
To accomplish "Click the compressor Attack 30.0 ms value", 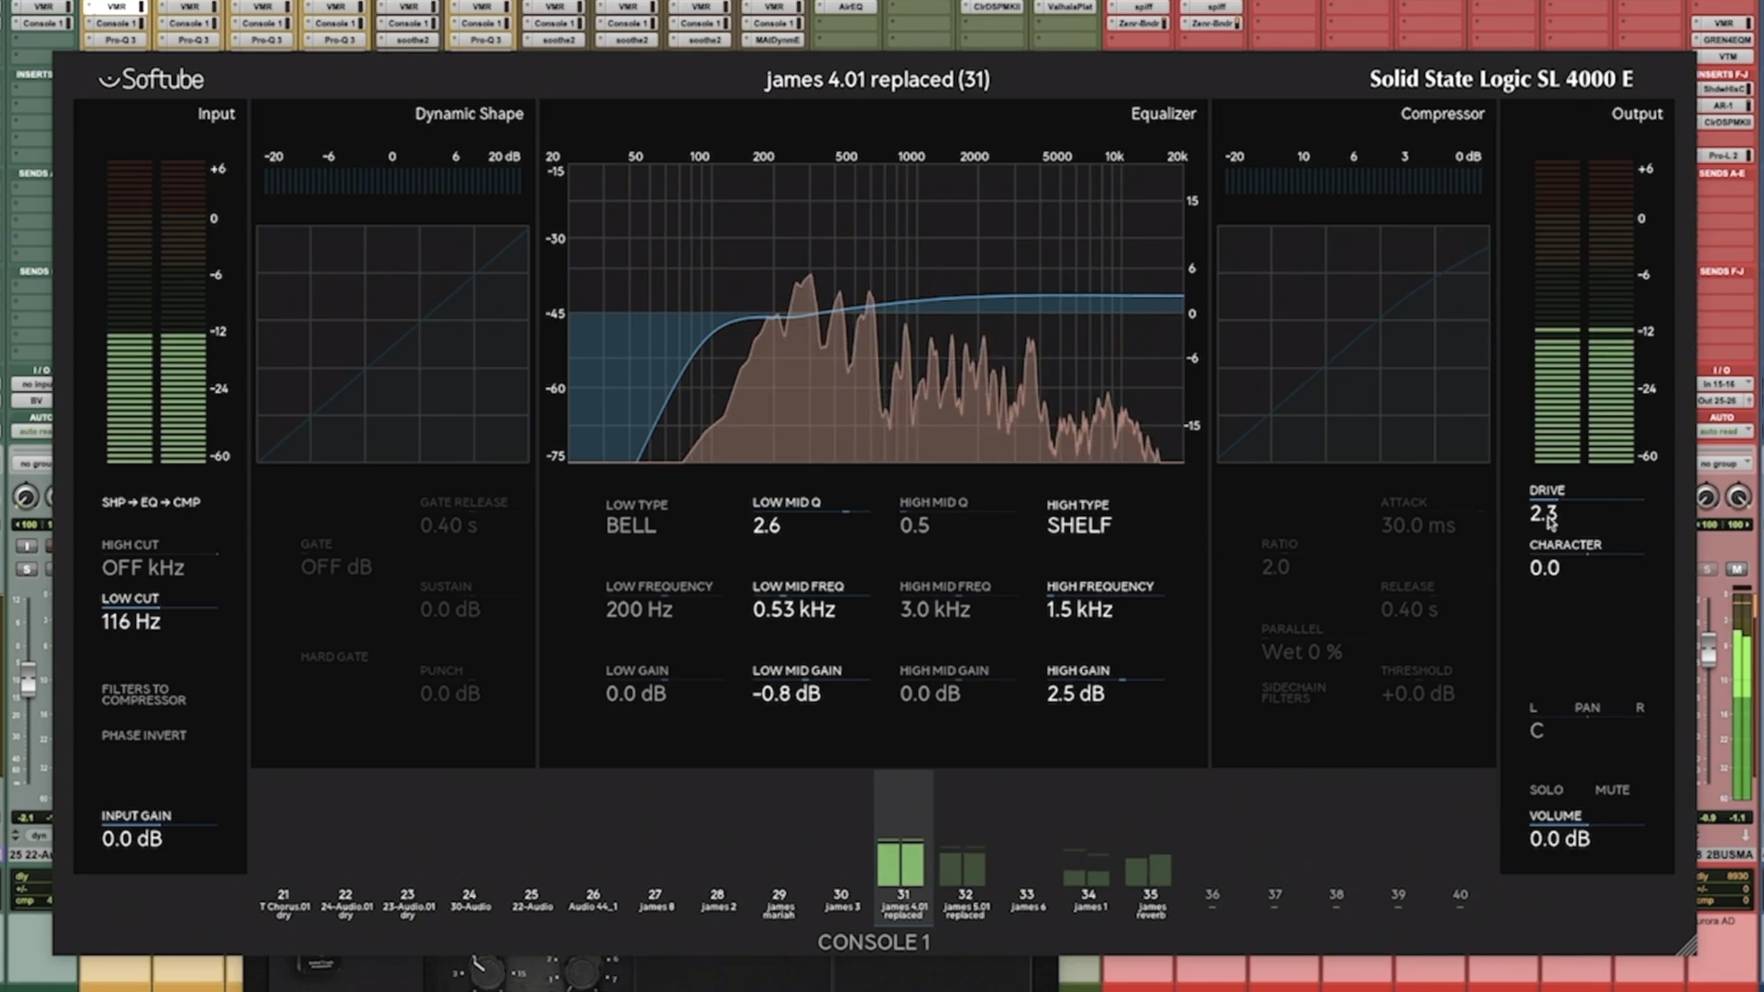I will pos(1418,525).
